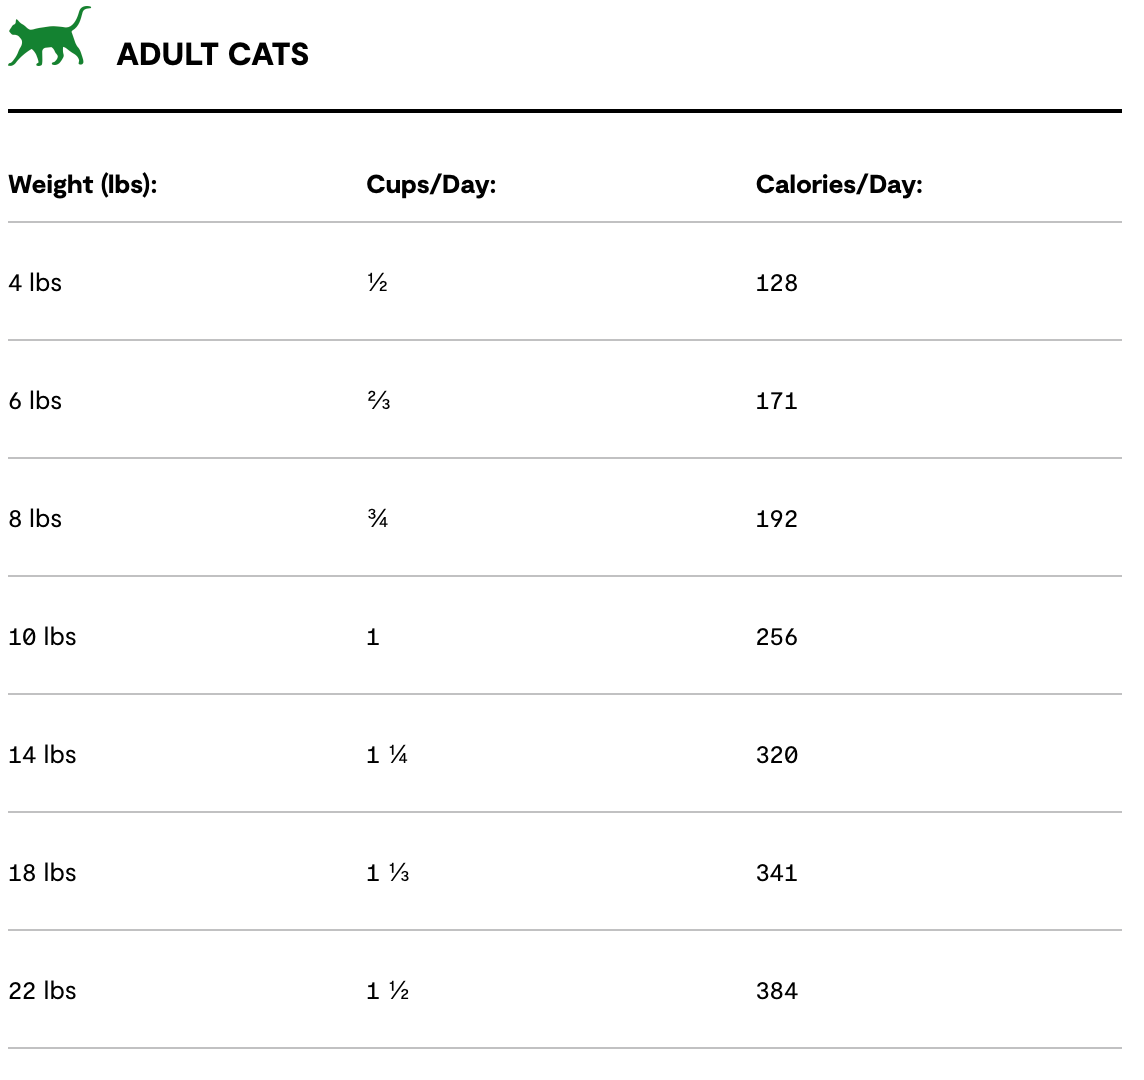Select the 22 lbs weight cell

pos(42,991)
